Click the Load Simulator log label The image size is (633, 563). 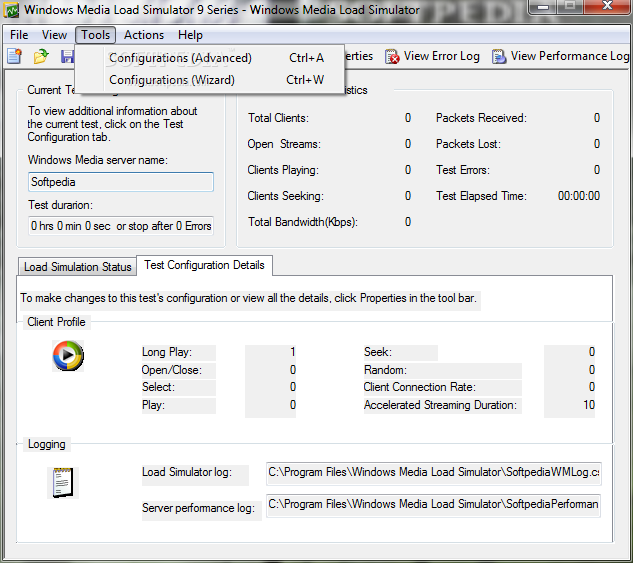point(187,472)
